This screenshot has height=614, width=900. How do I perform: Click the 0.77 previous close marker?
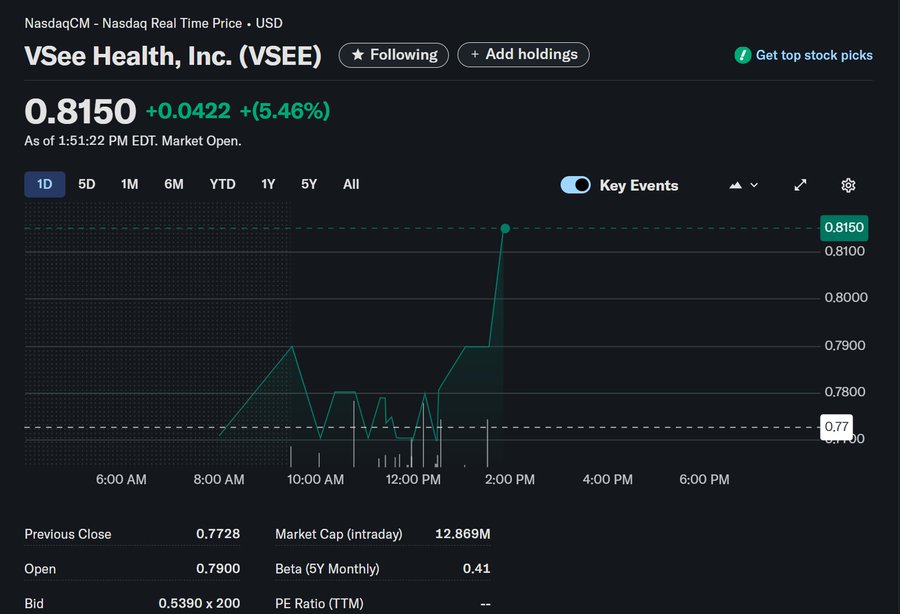(x=836, y=426)
